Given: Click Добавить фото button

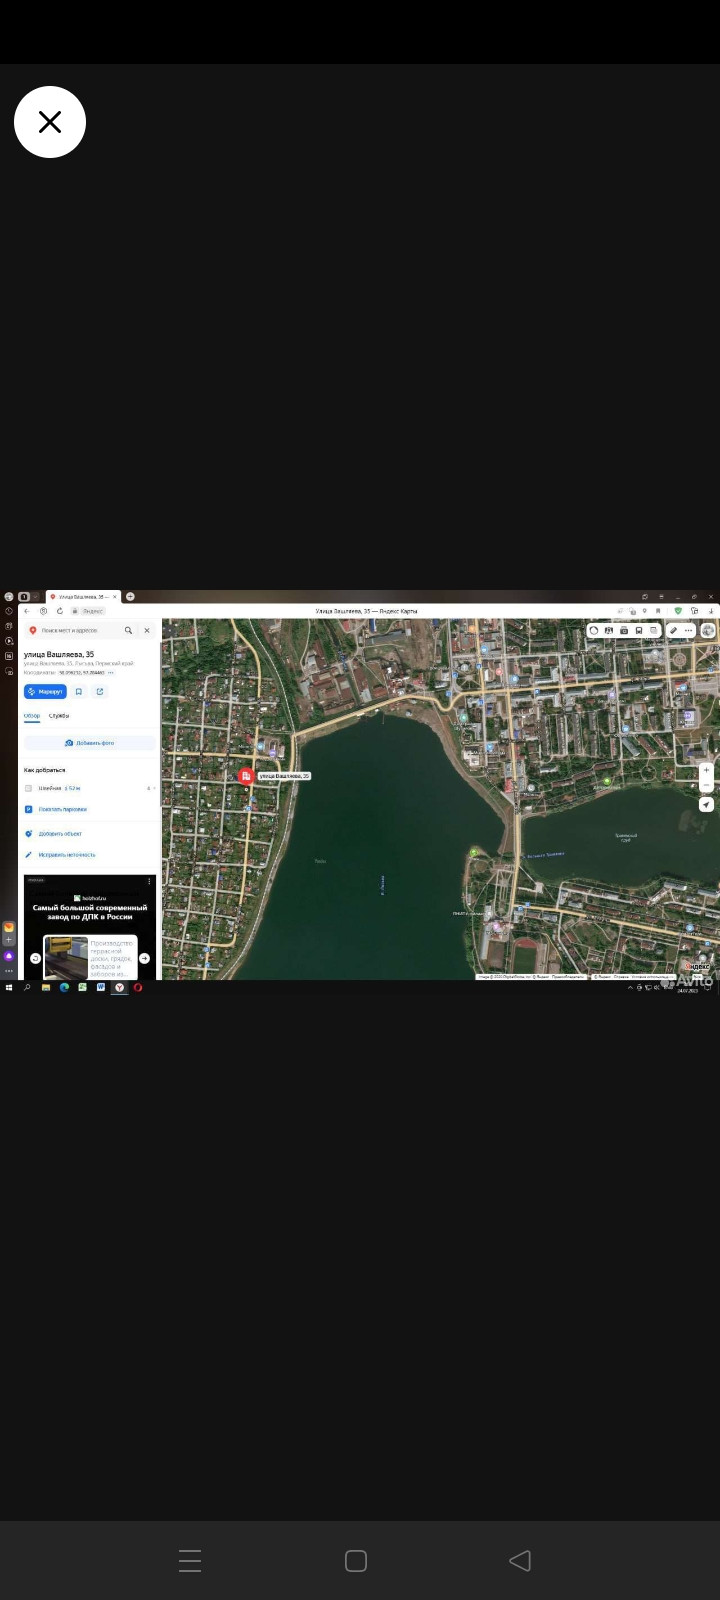Looking at the screenshot, I should (x=90, y=743).
